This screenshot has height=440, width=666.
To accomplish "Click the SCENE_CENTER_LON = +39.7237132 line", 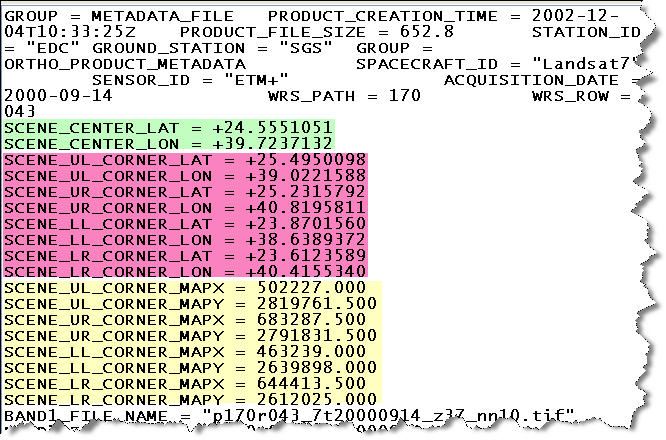I will (168, 144).
